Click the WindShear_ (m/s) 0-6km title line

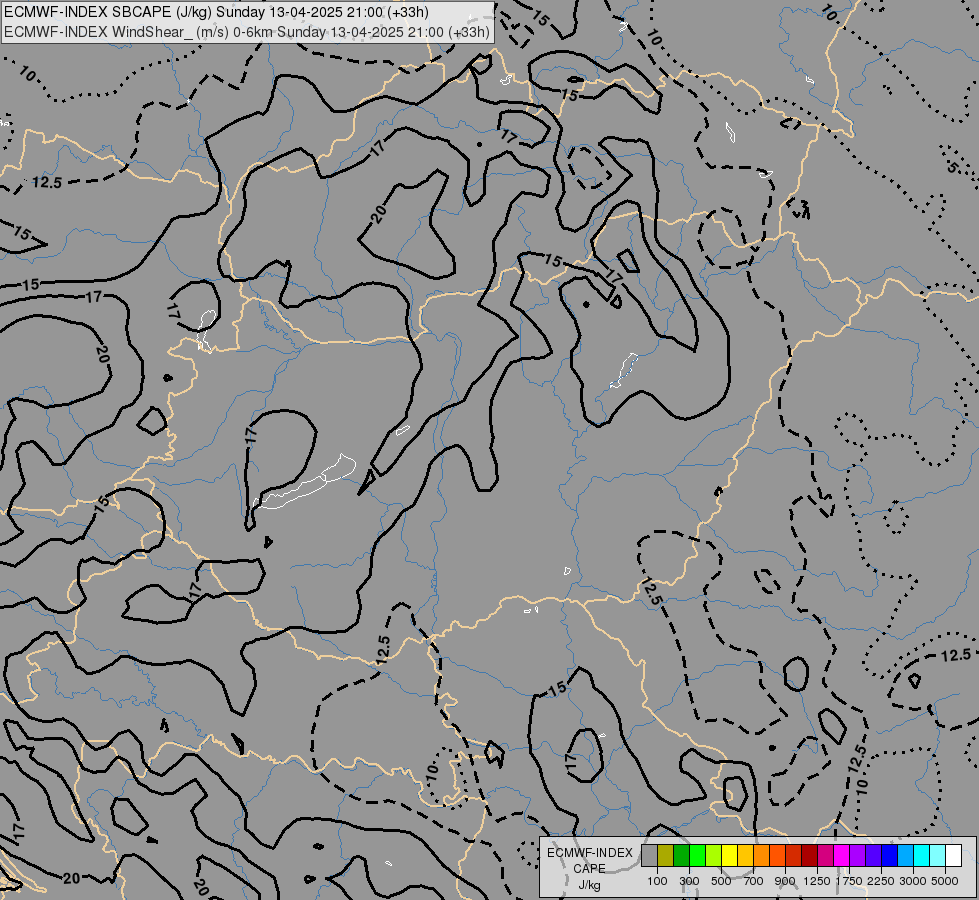pyautogui.click(x=247, y=32)
